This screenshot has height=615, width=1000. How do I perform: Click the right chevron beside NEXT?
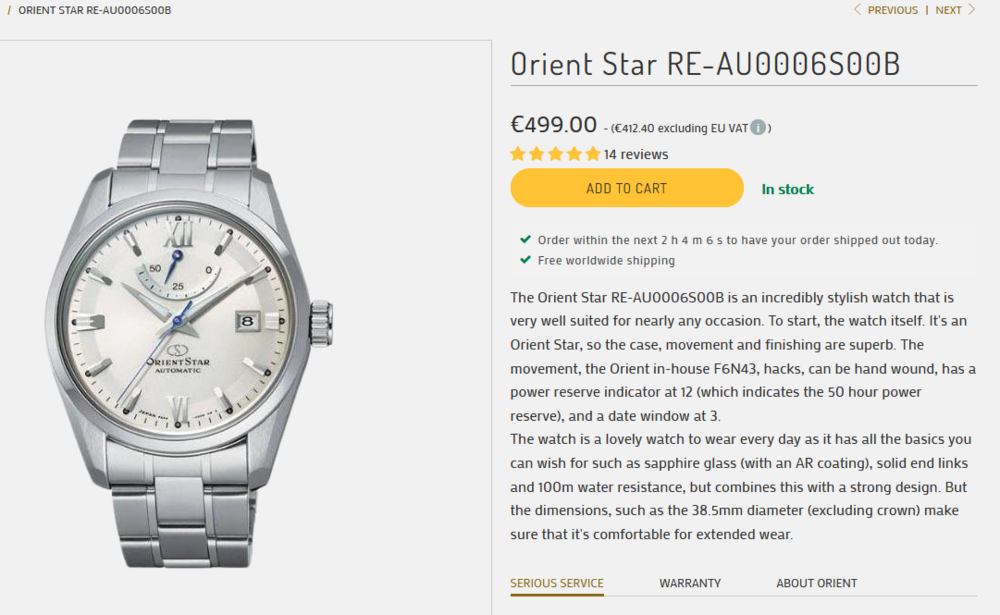pos(971,10)
